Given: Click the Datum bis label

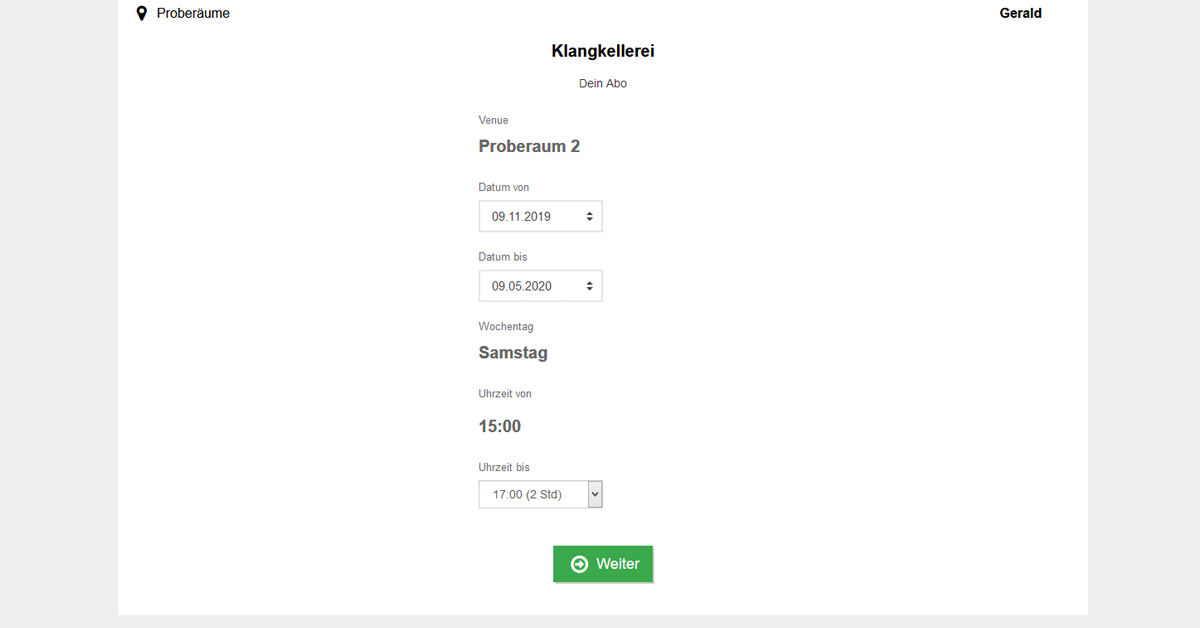Looking at the screenshot, I should (x=503, y=257).
